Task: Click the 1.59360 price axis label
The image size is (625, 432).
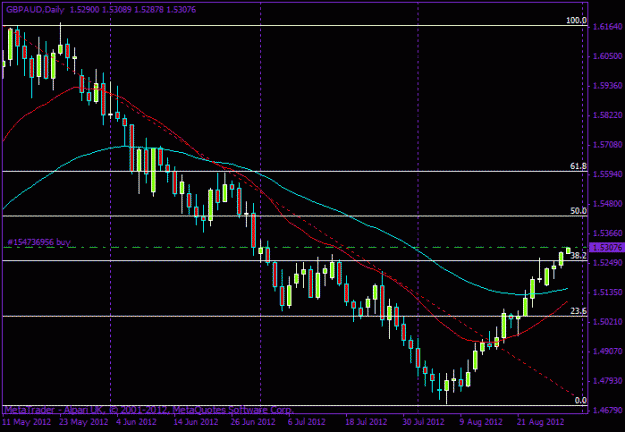Action: tap(607, 86)
